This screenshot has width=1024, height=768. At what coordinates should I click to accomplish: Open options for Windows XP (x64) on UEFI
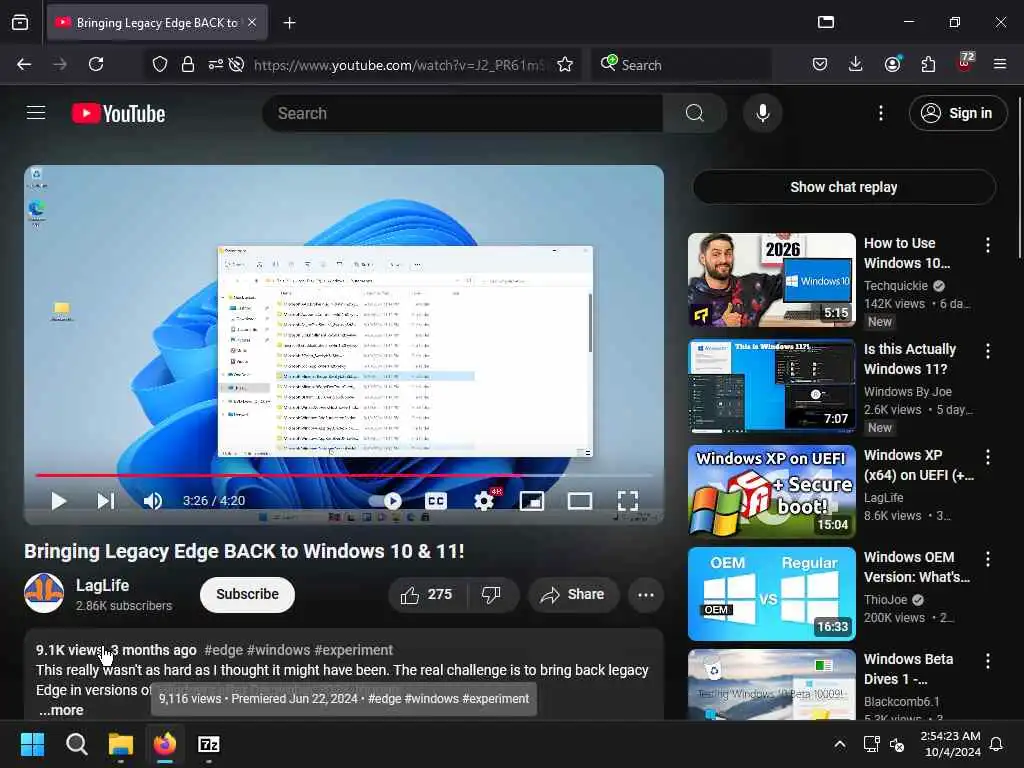tap(987, 456)
